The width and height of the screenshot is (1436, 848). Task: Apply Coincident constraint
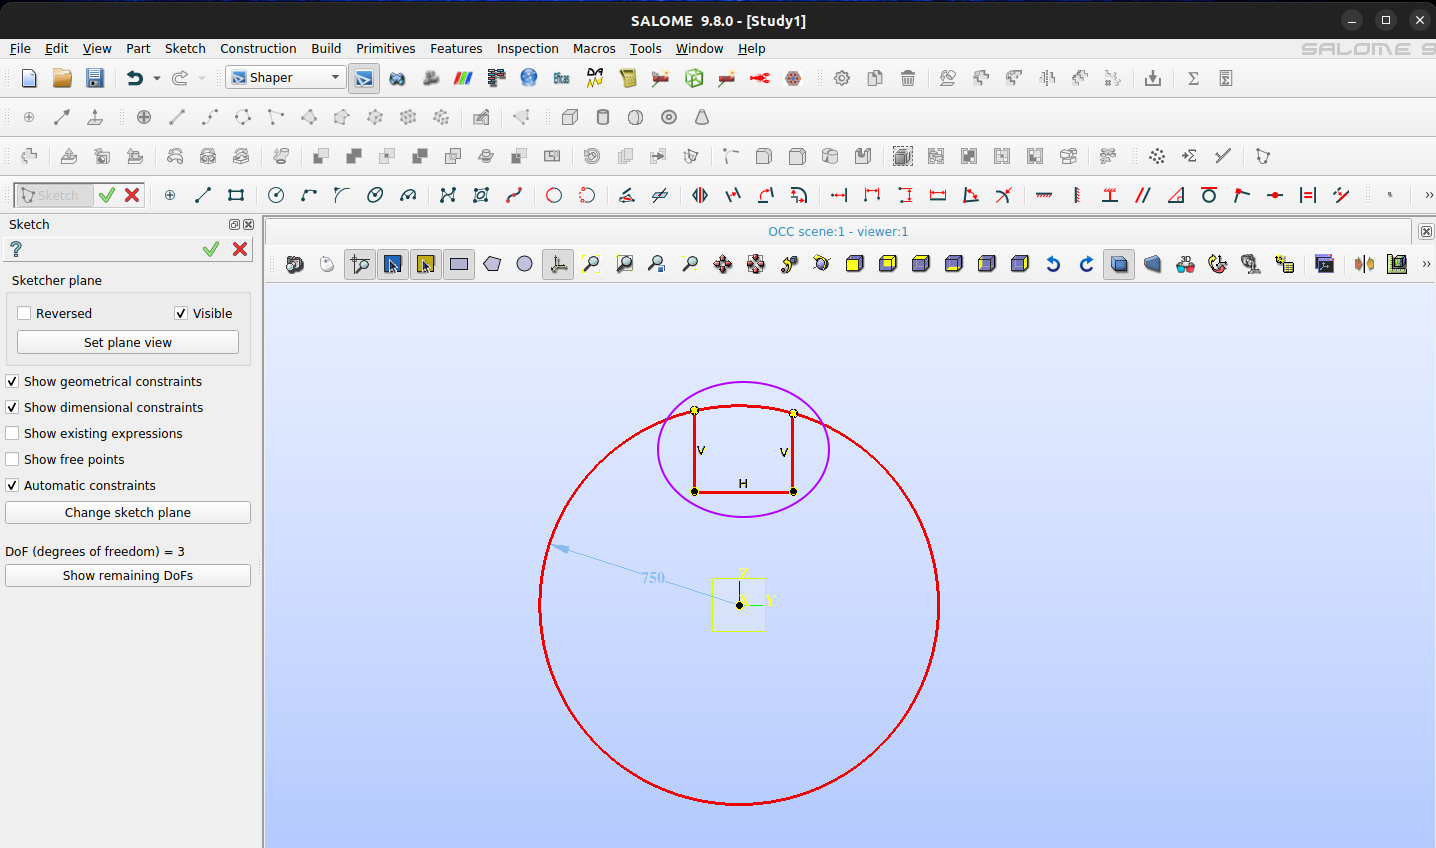(1242, 195)
